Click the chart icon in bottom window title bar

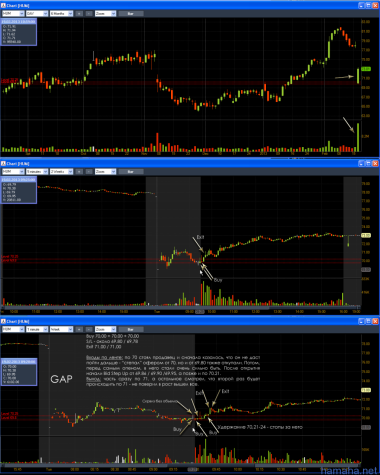tap(4, 321)
